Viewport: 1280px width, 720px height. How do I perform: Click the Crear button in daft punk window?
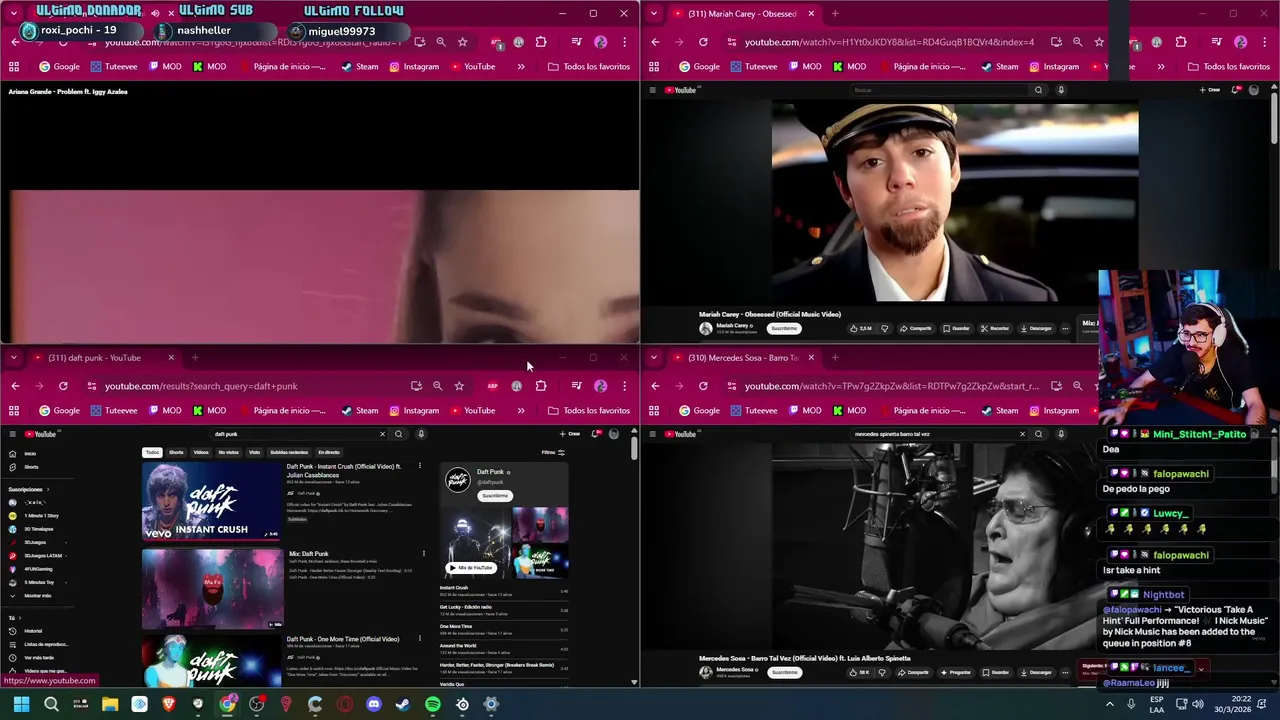coord(570,434)
